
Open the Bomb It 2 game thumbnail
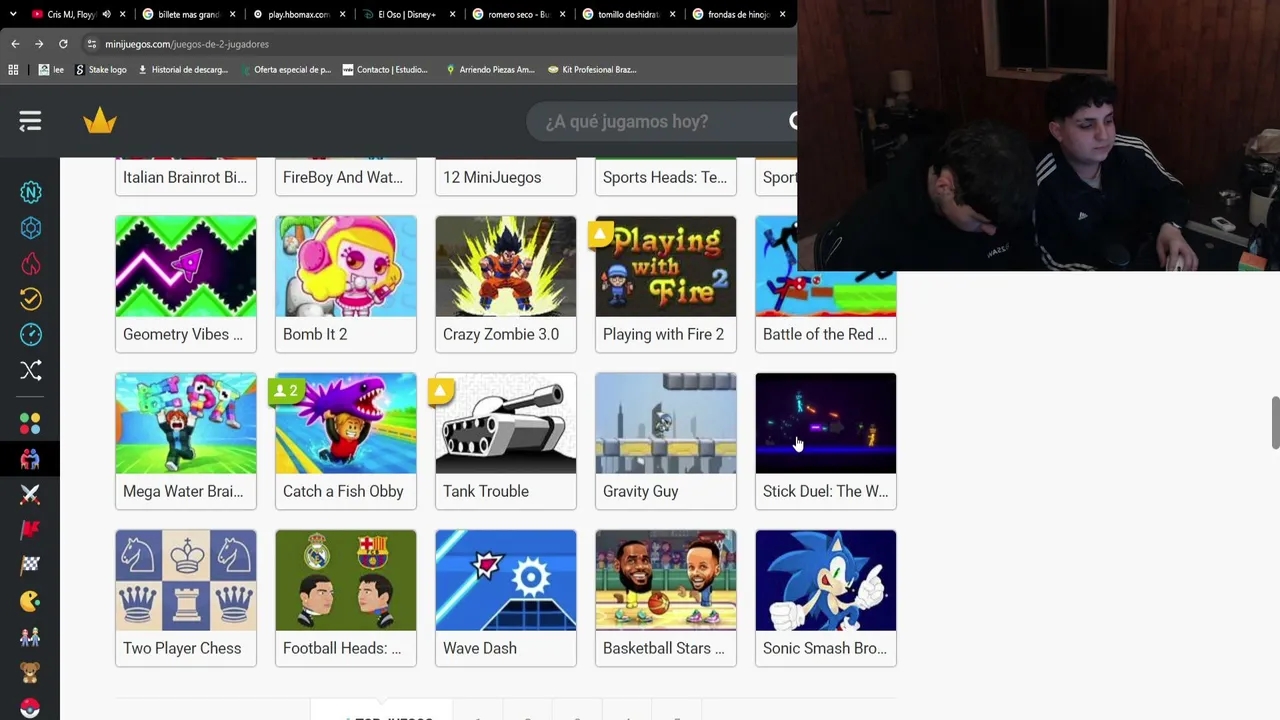click(346, 266)
